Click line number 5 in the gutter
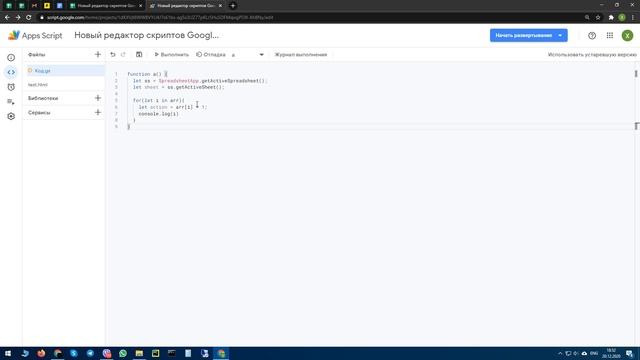The image size is (640, 360). 116,100
